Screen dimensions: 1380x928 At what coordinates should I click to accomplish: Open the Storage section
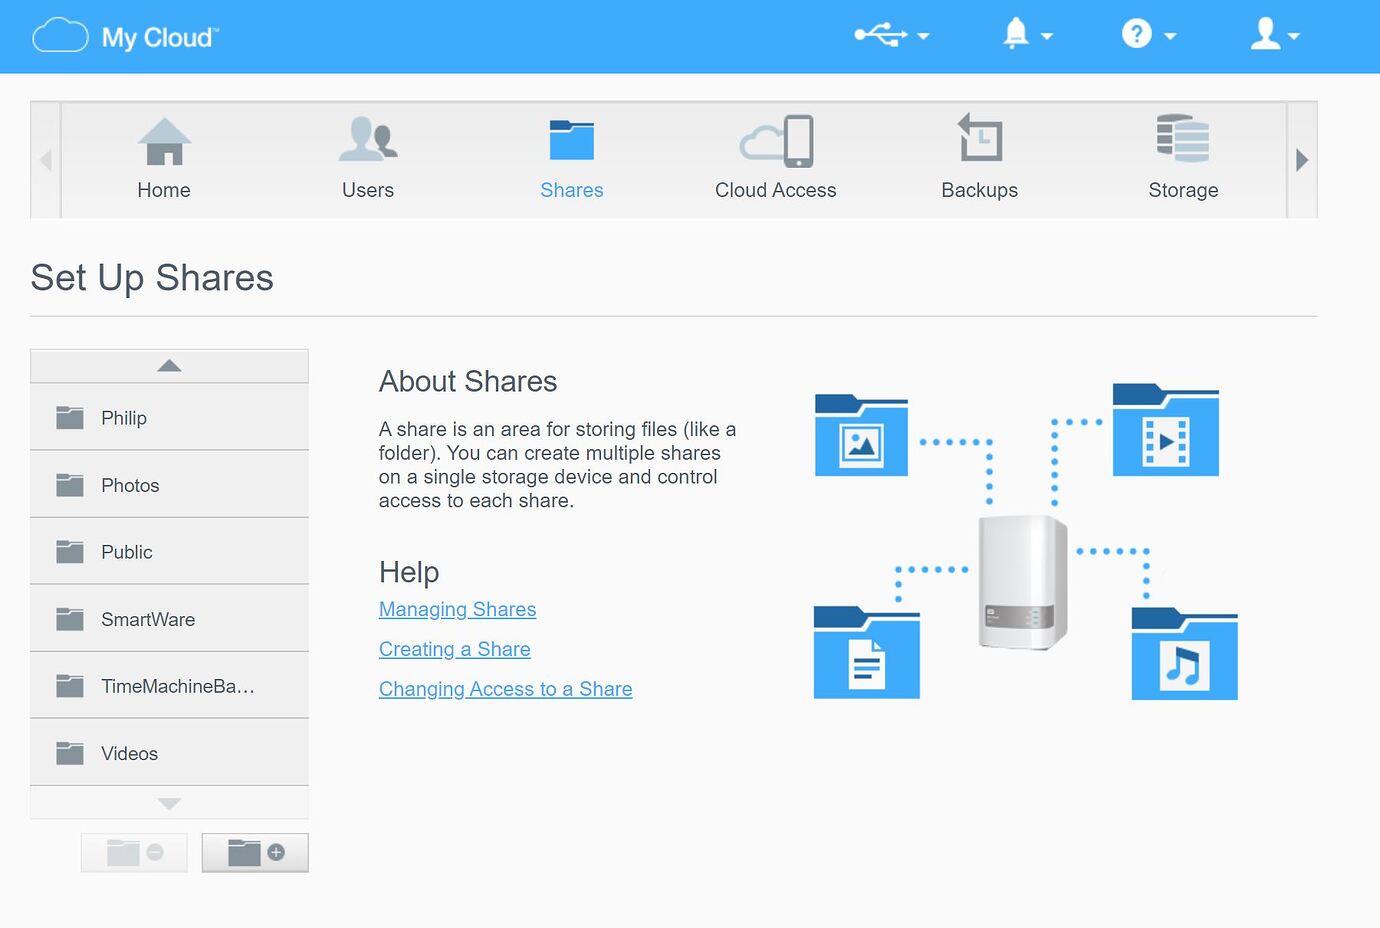click(1183, 140)
